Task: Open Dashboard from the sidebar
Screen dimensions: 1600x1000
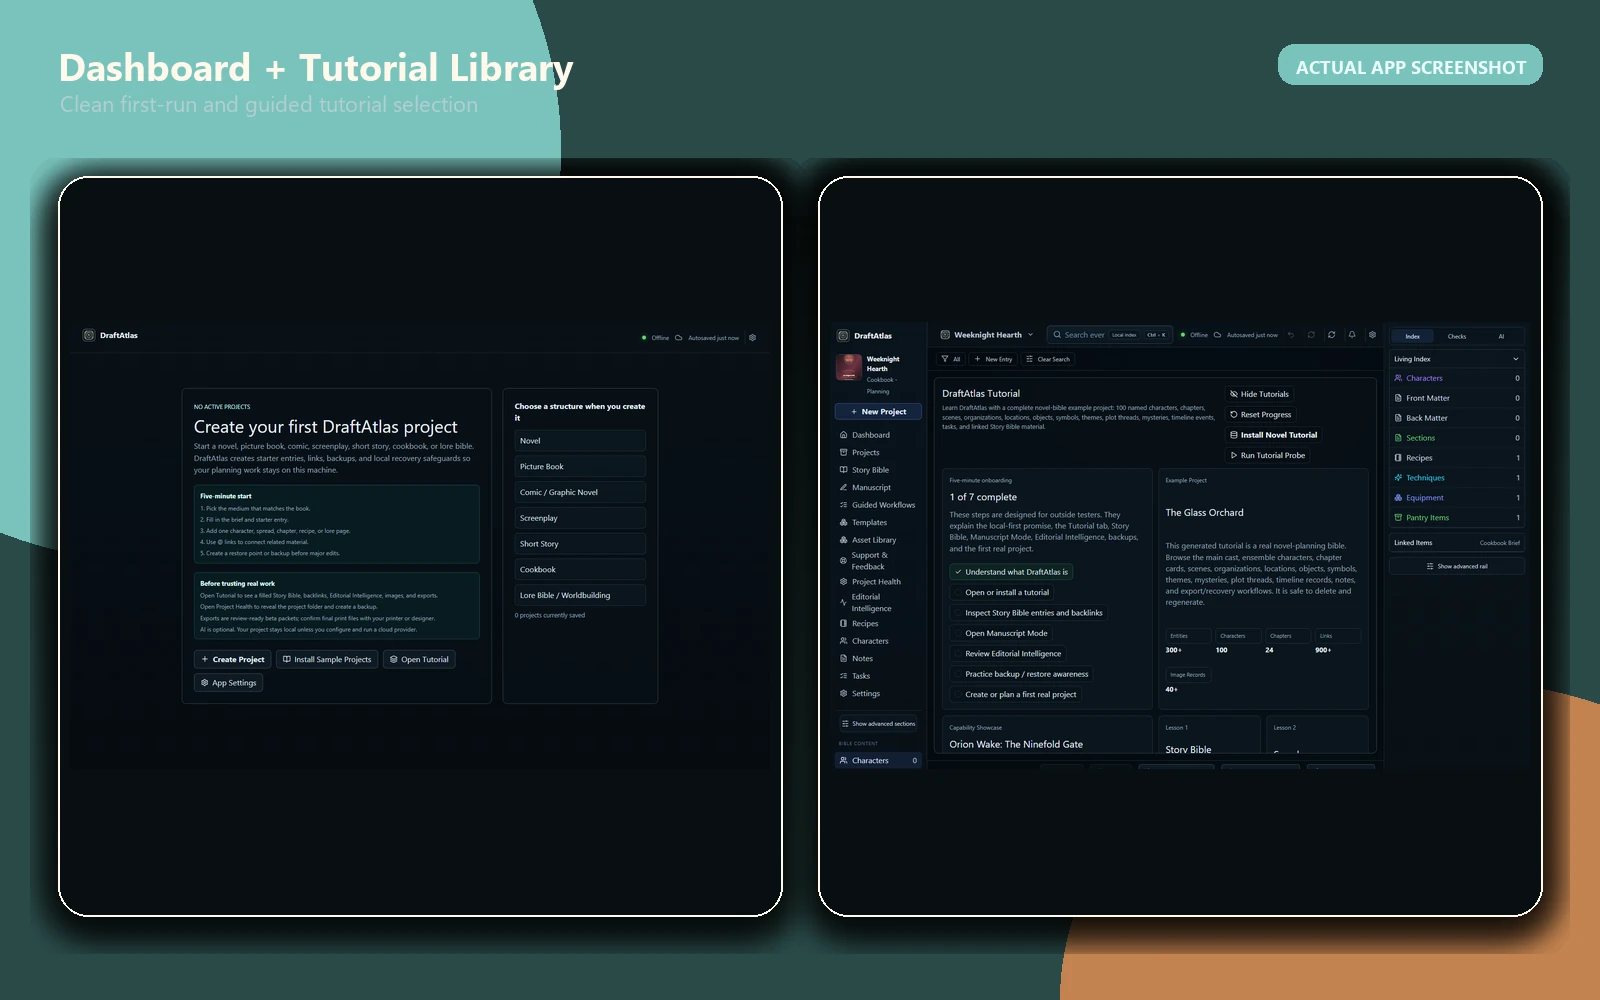Action: pyautogui.click(x=878, y=435)
